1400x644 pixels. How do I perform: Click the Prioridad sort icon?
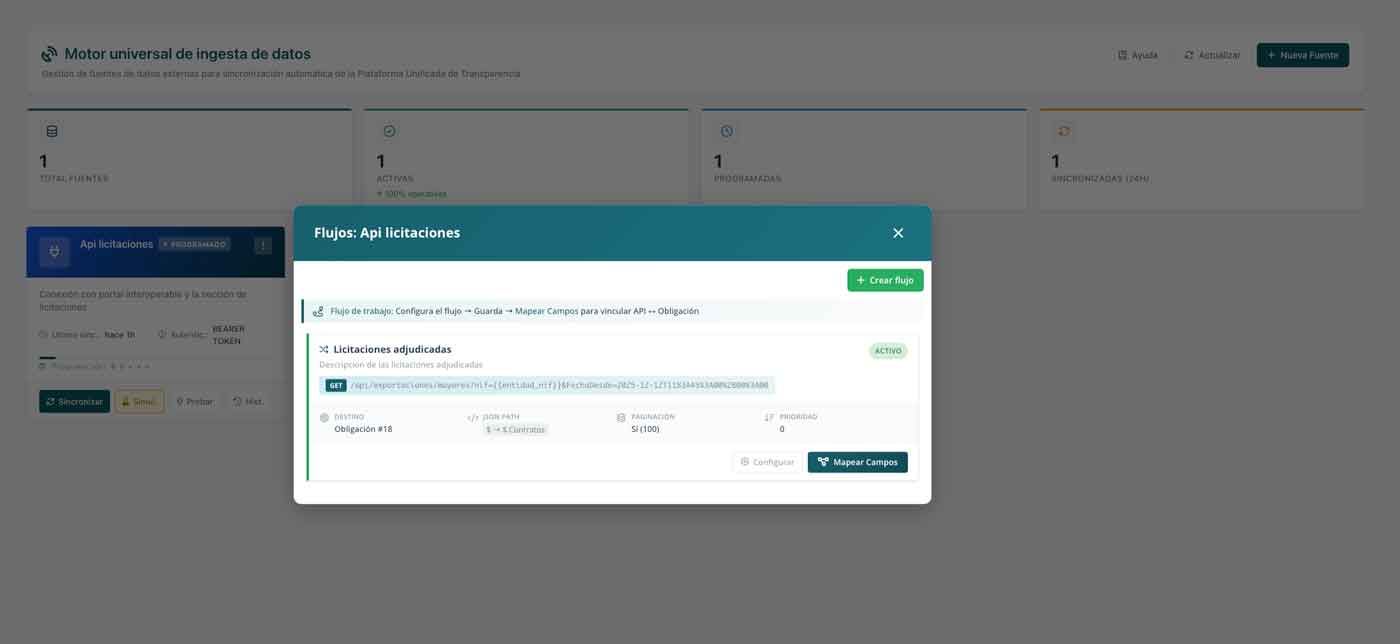pos(769,418)
